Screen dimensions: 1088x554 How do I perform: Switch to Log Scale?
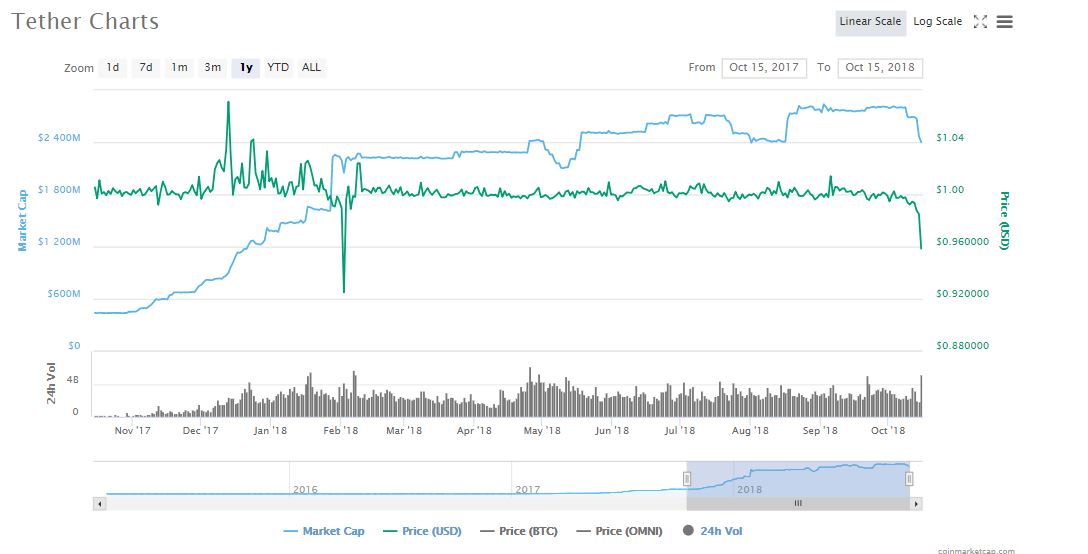[937, 22]
